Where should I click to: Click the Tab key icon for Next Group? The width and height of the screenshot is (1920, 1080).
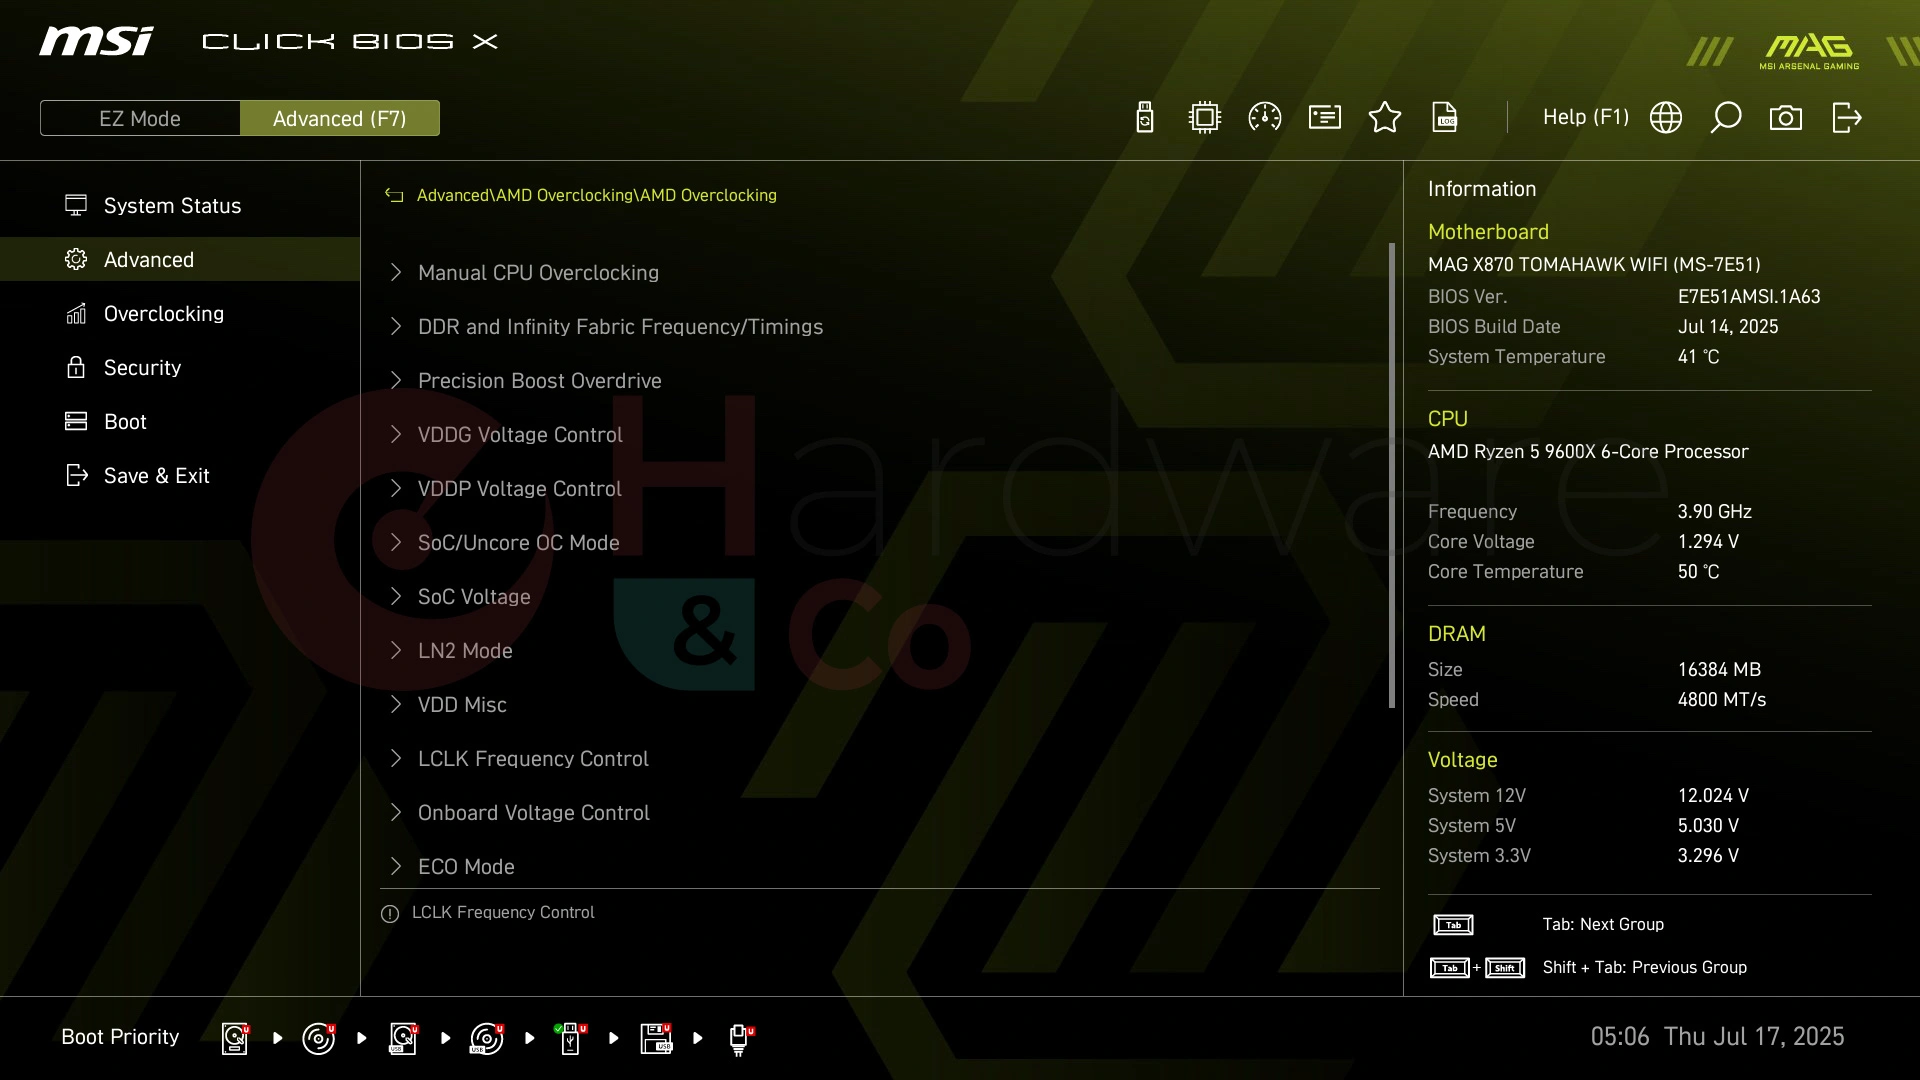[x=1453, y=925]
